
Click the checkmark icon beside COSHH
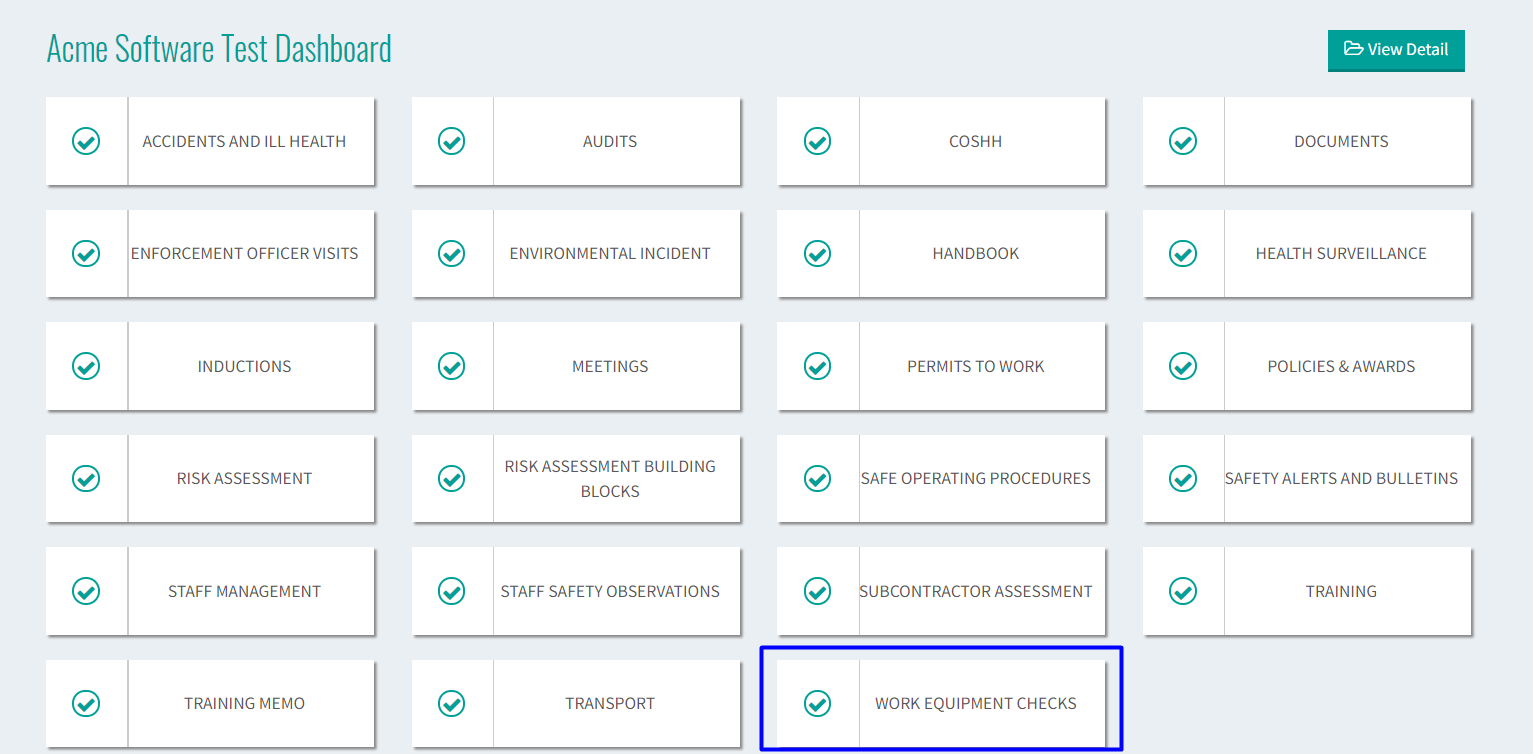(818, 142)
